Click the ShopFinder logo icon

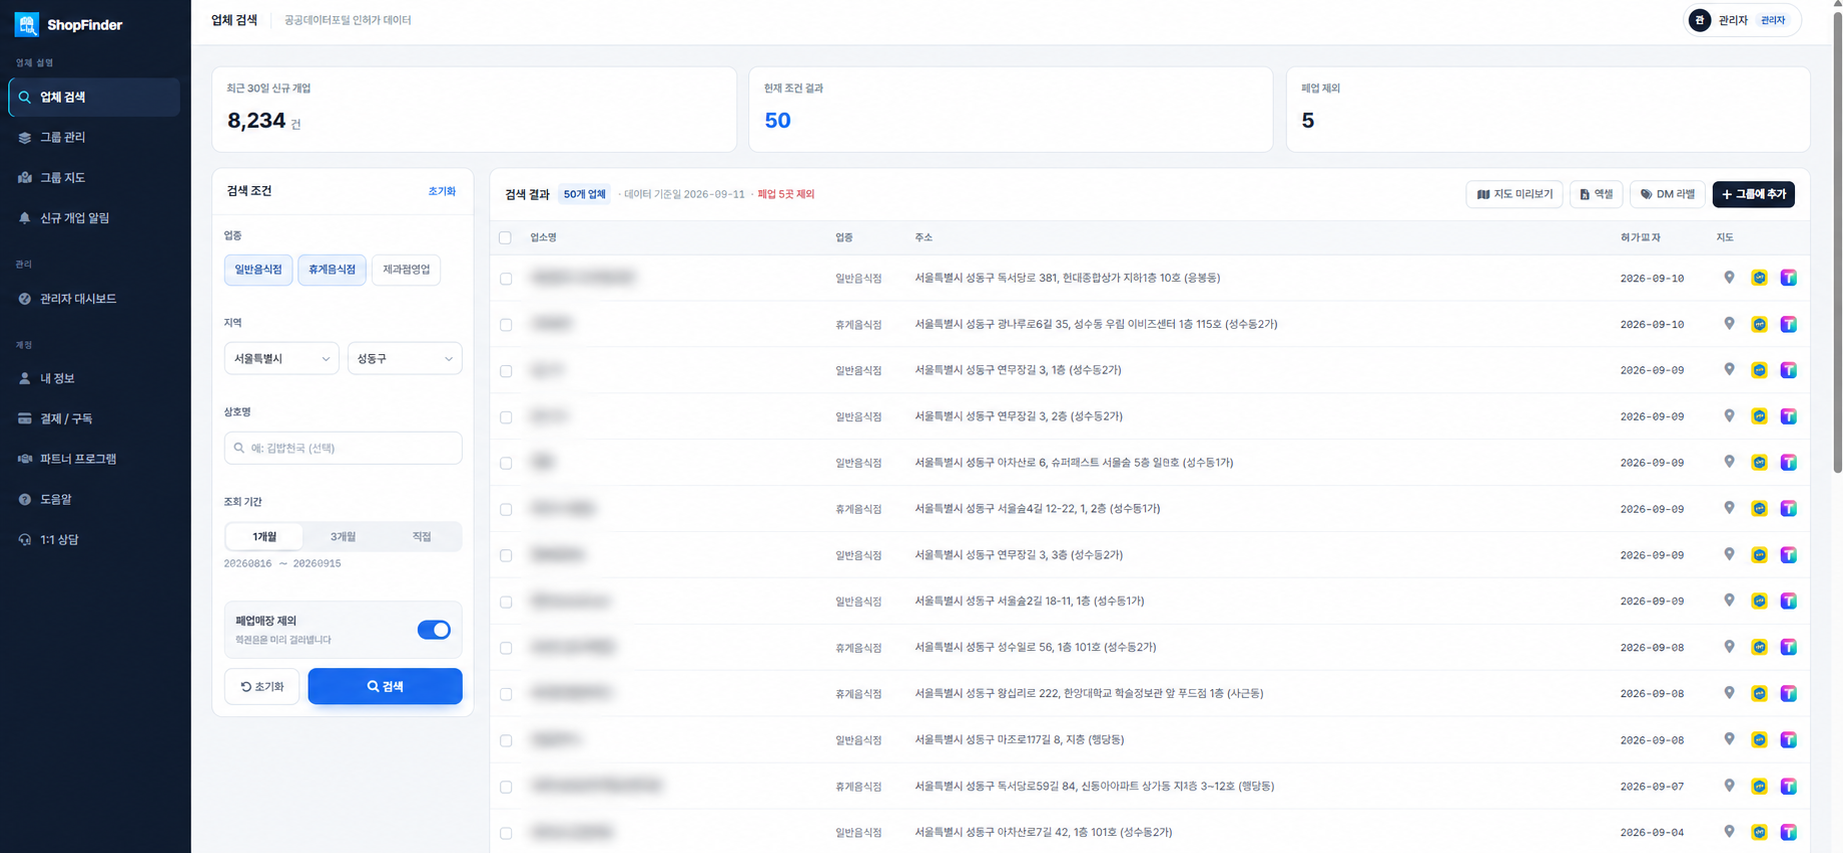pos(27,24)
